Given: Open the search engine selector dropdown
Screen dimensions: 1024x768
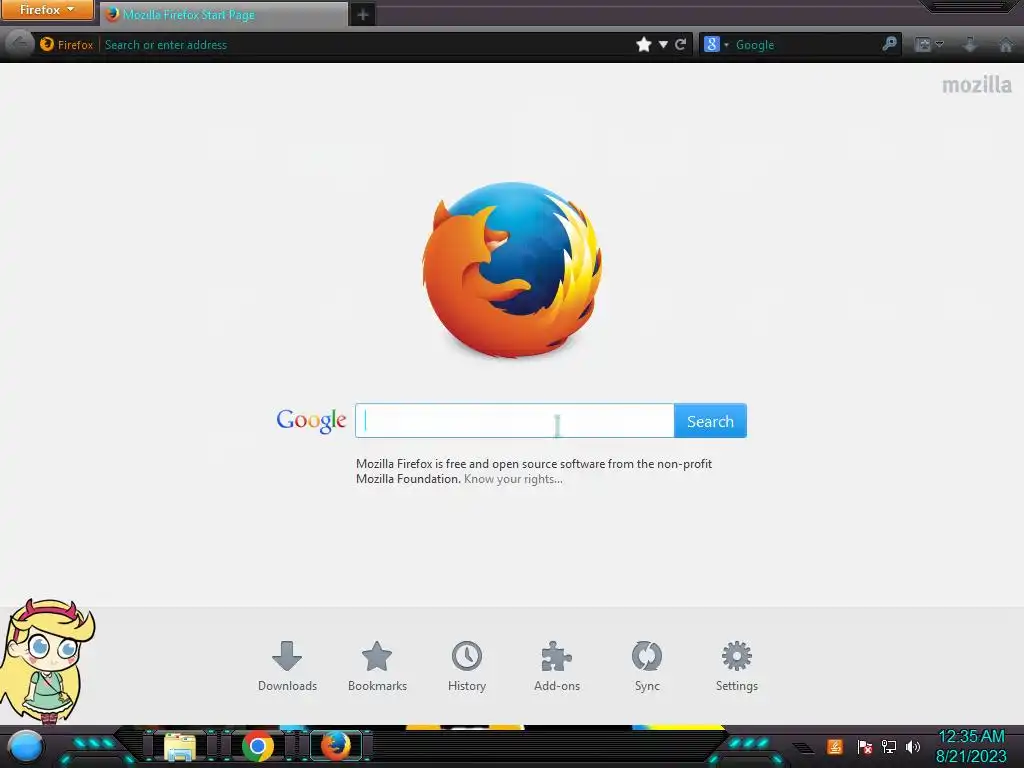Looking at the screenshot, I should click(716, 44).
